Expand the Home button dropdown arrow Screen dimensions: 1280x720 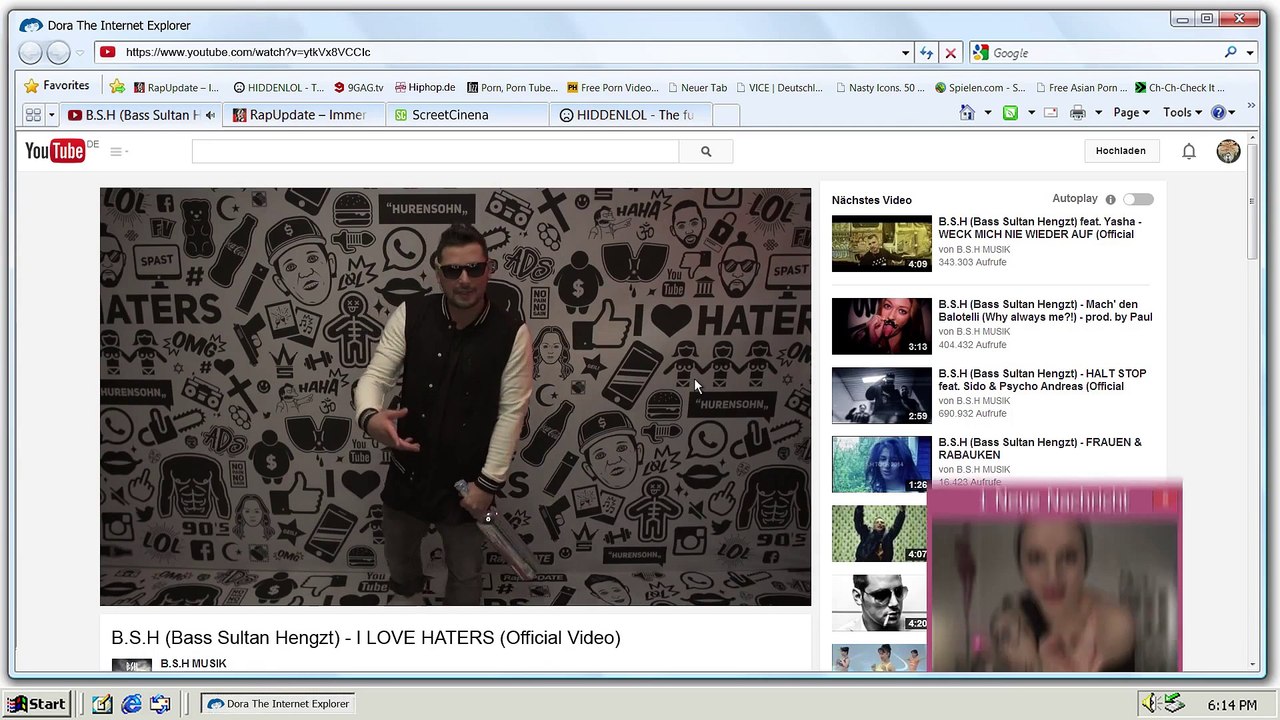[987, 113]
